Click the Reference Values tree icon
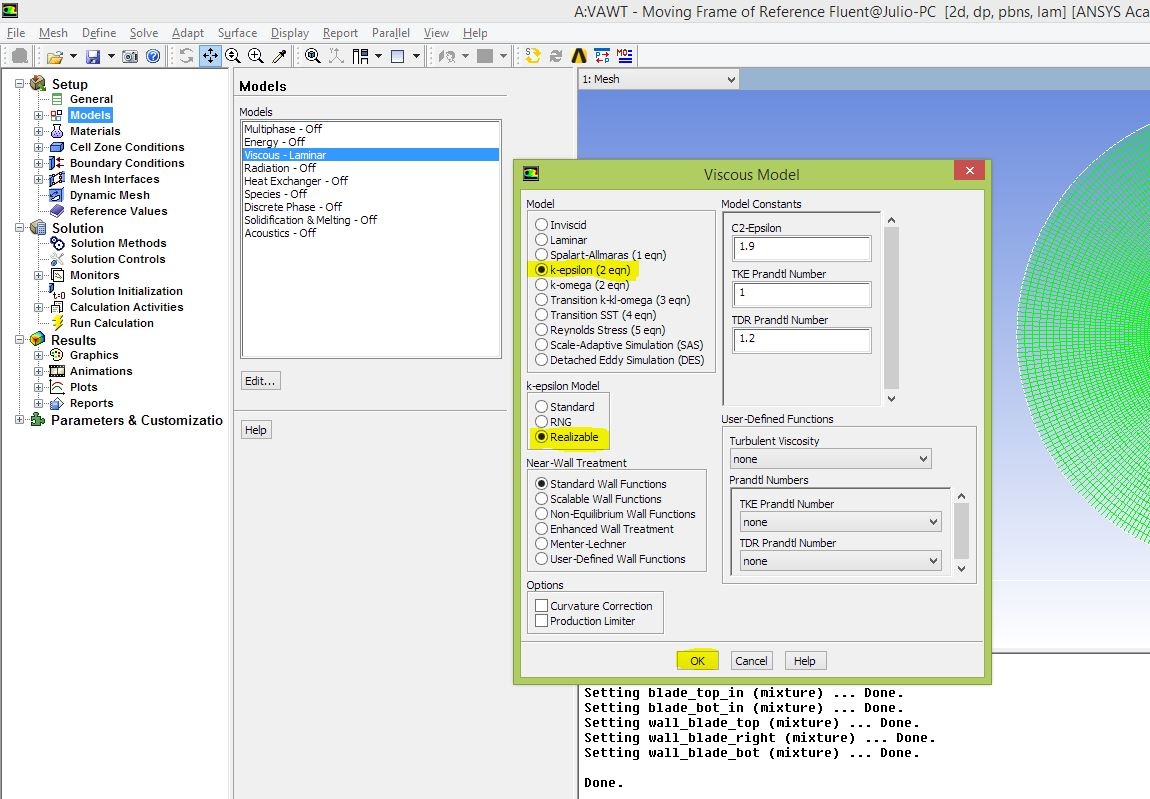Image resolution: width=1150 pixels, height=799 pixels. (57, 211)
